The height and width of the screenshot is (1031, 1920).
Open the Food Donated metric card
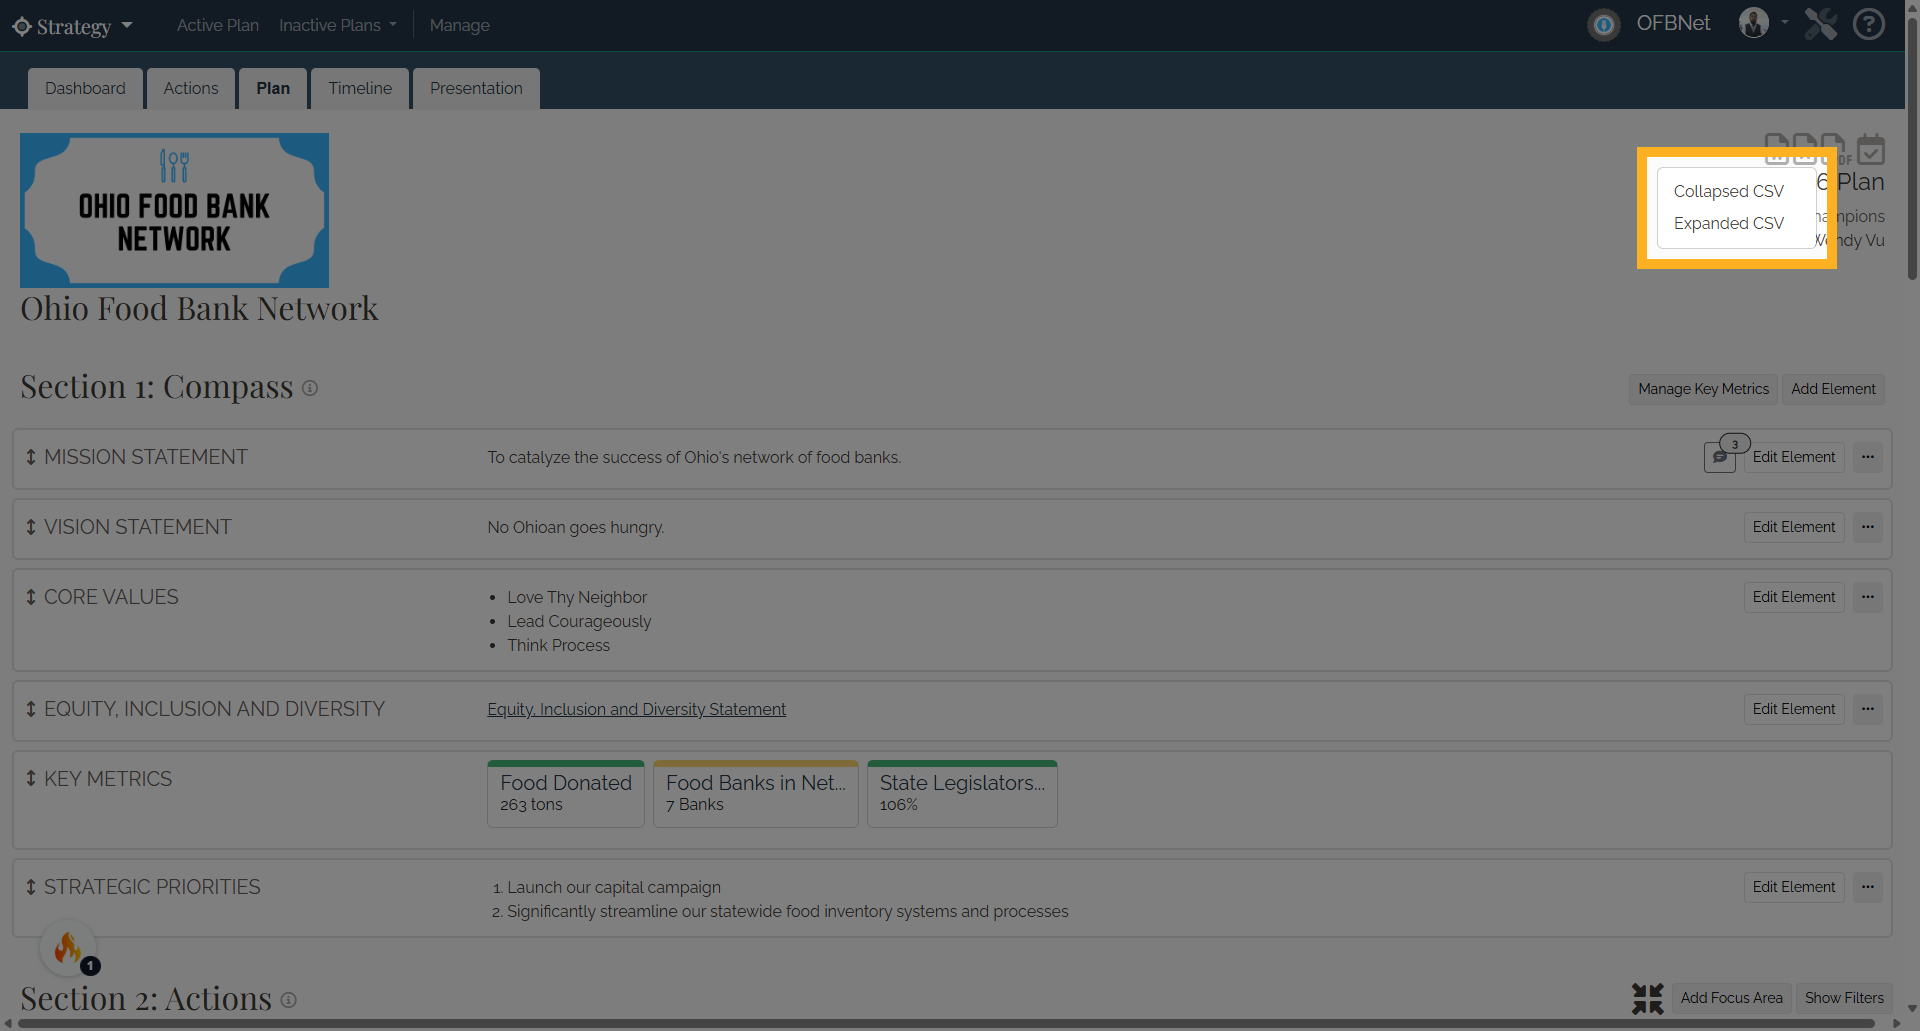(566, 794)
